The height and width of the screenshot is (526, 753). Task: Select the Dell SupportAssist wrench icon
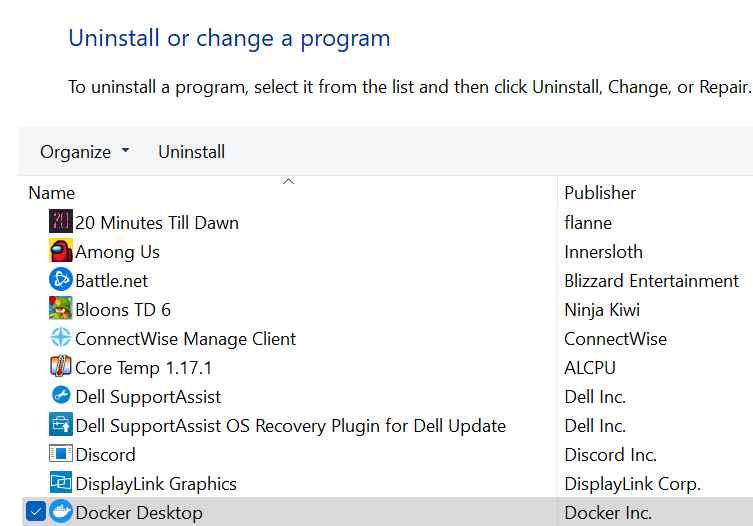61,395
